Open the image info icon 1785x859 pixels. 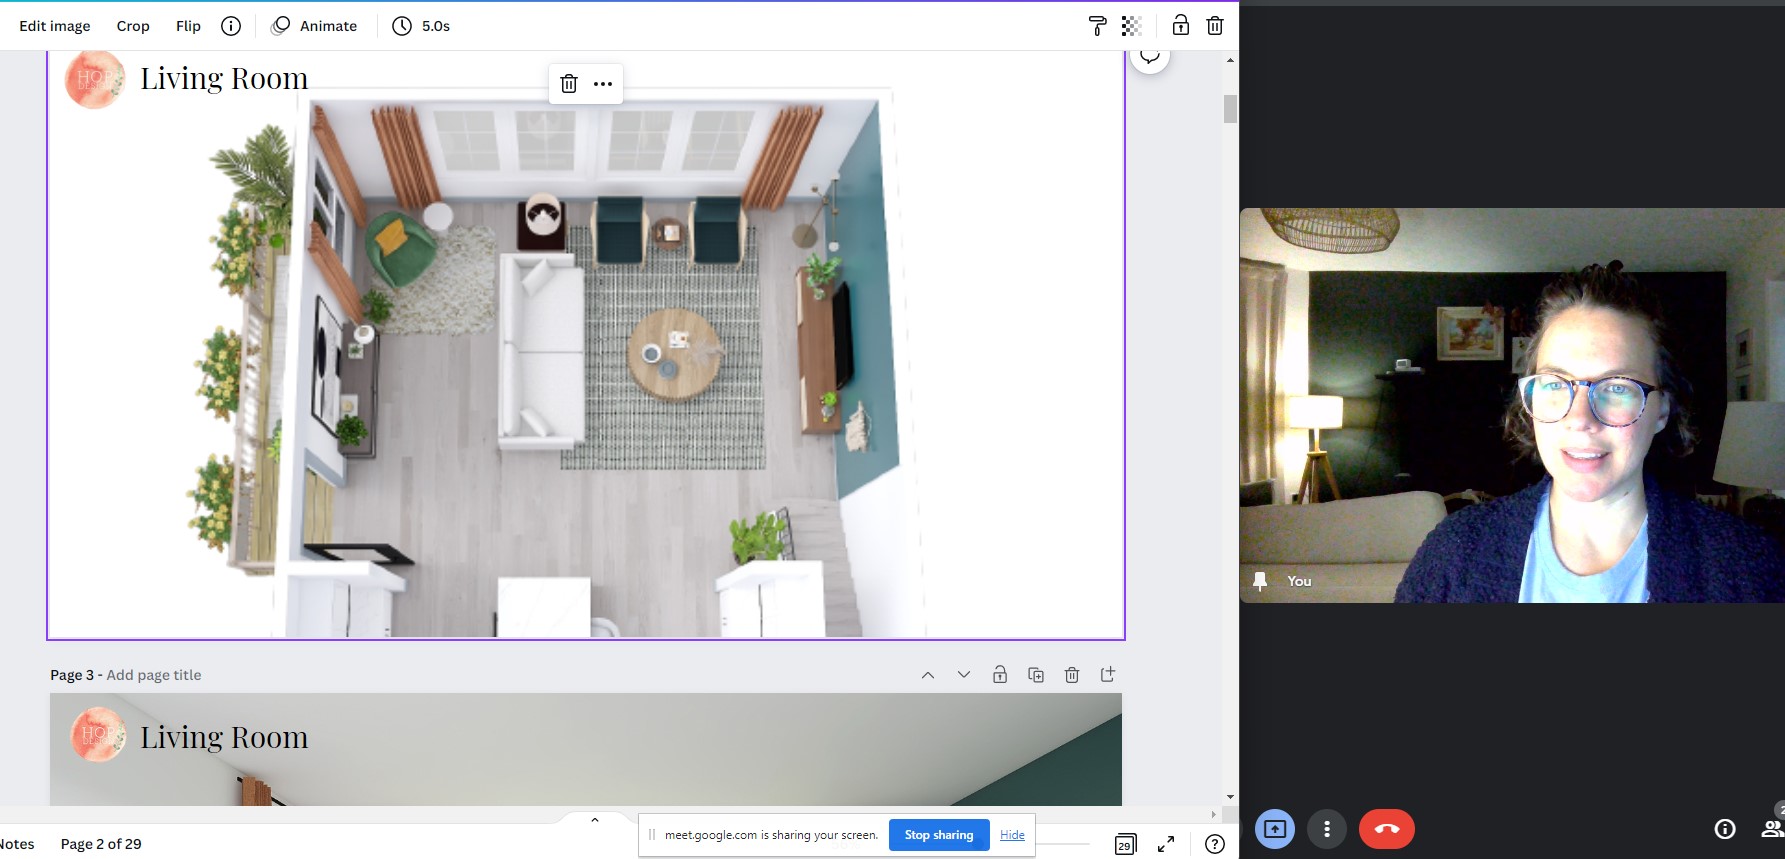(x=231, y=26)
